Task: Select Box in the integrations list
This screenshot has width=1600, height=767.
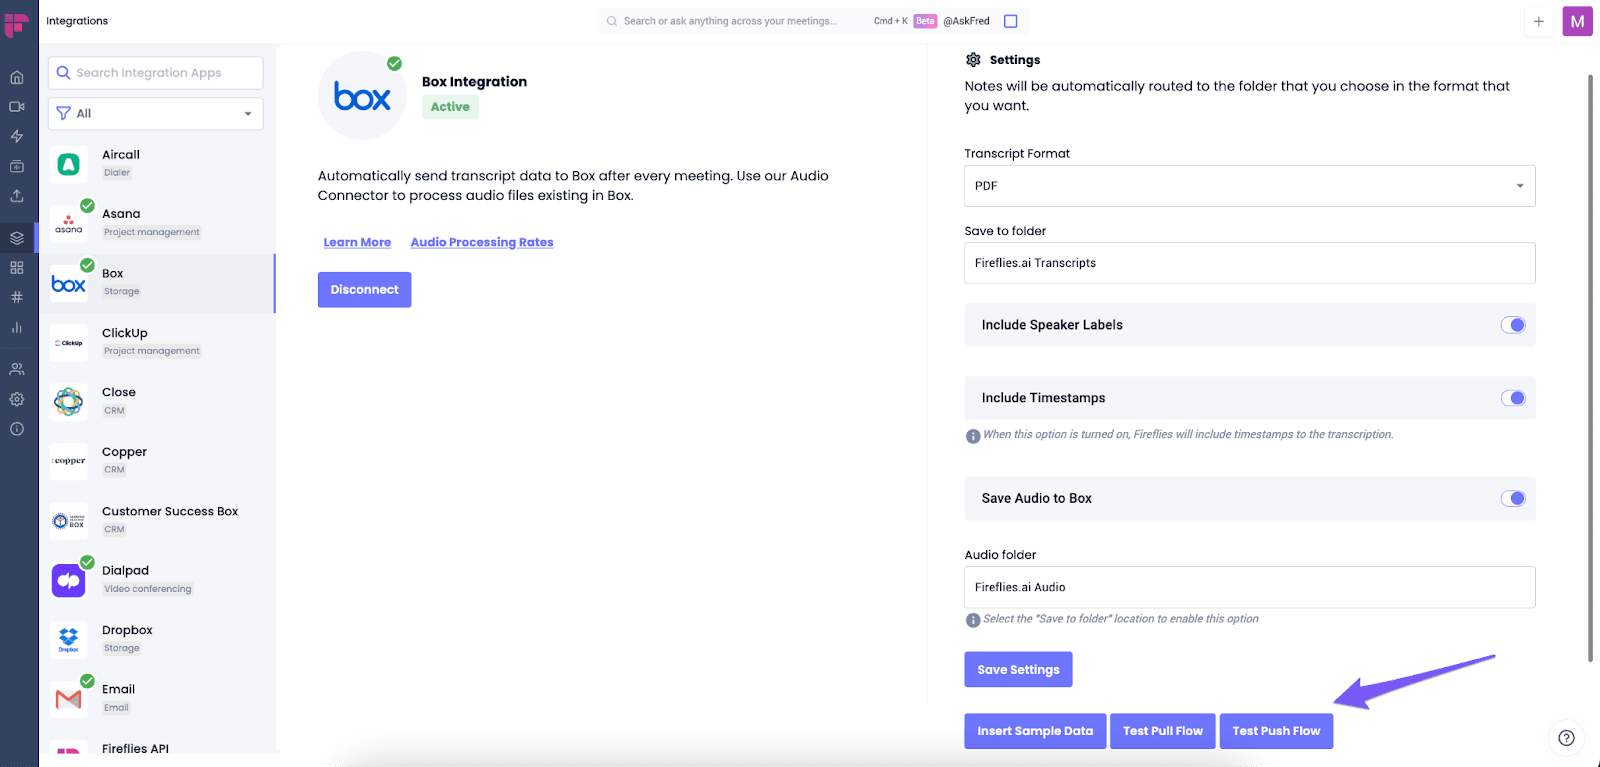Action: (156, 283)
